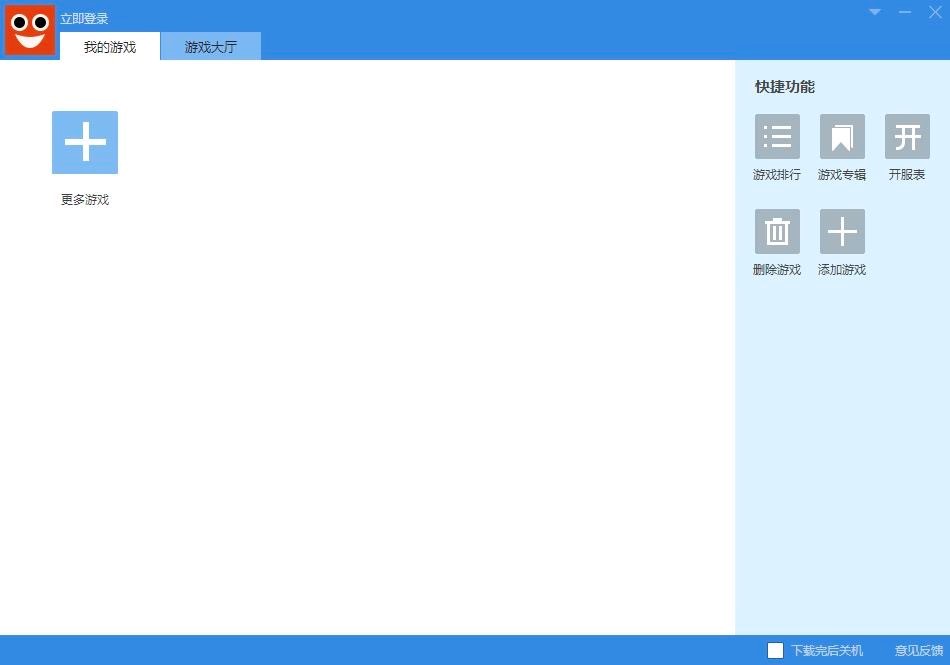950x665 pixels.
Task: Open the 意见反馈 feedback link
Action: tap(919, 650)
